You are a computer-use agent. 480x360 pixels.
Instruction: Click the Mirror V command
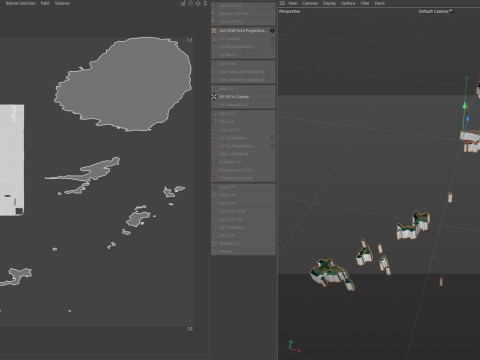click(x=243, y=122)
